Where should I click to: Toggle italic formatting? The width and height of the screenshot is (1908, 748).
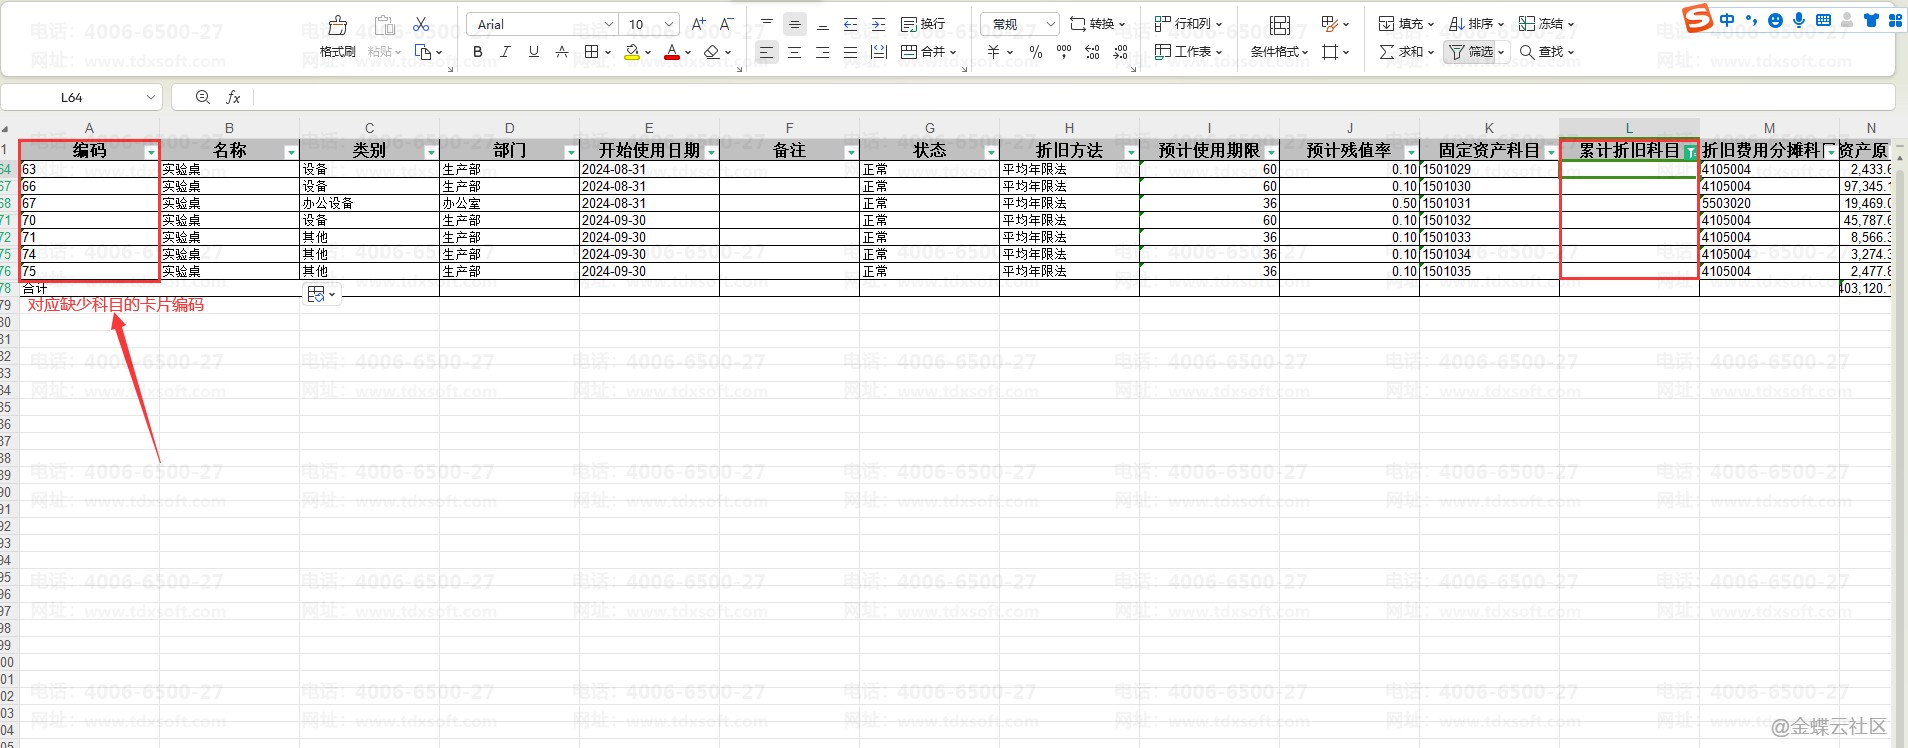(x=506, y=52)
